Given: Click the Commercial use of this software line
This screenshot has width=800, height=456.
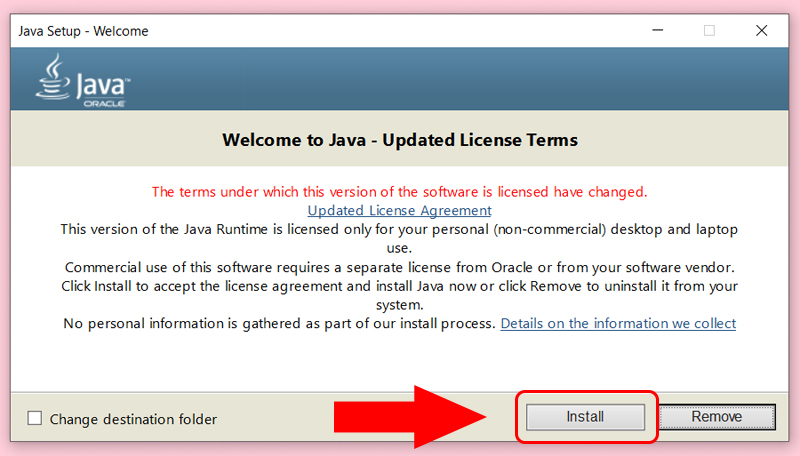Looking at the screenshot, I should [399, 267].
